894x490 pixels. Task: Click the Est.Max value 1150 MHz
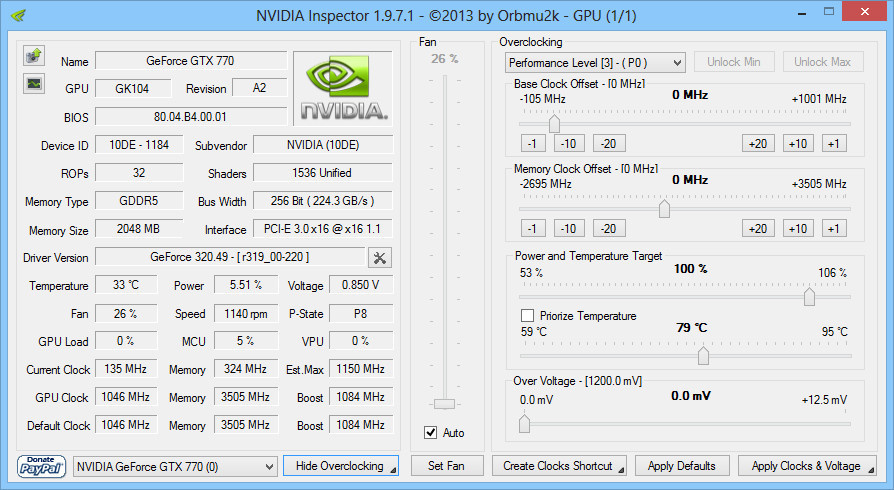click(x=361, y=369)
